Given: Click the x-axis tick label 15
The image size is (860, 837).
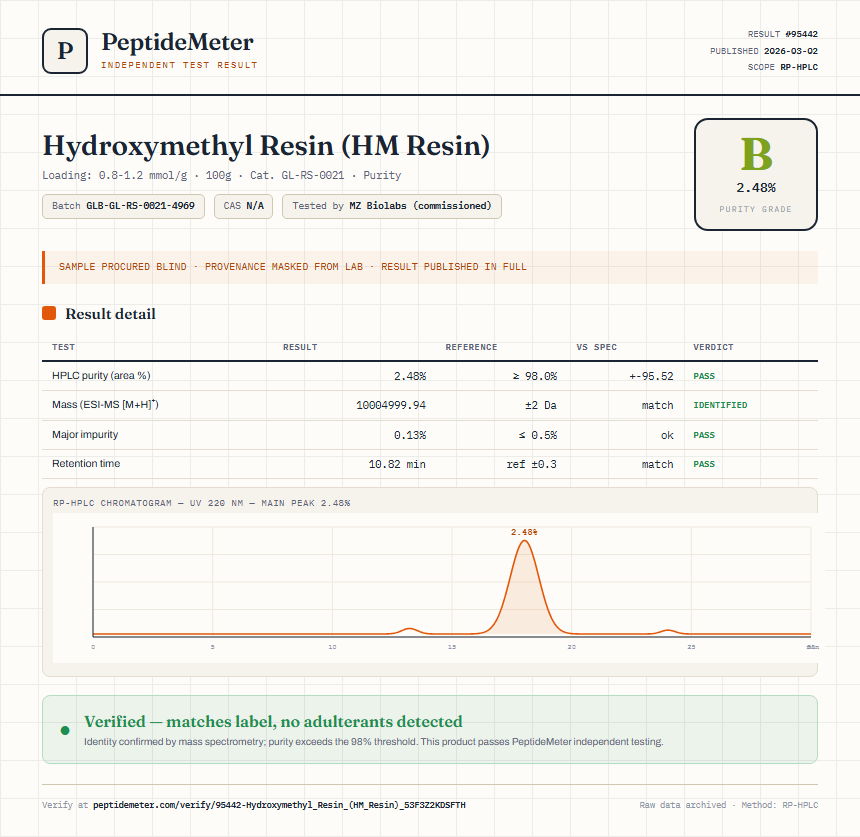Looking at the screenshot, I should (452, 647).
